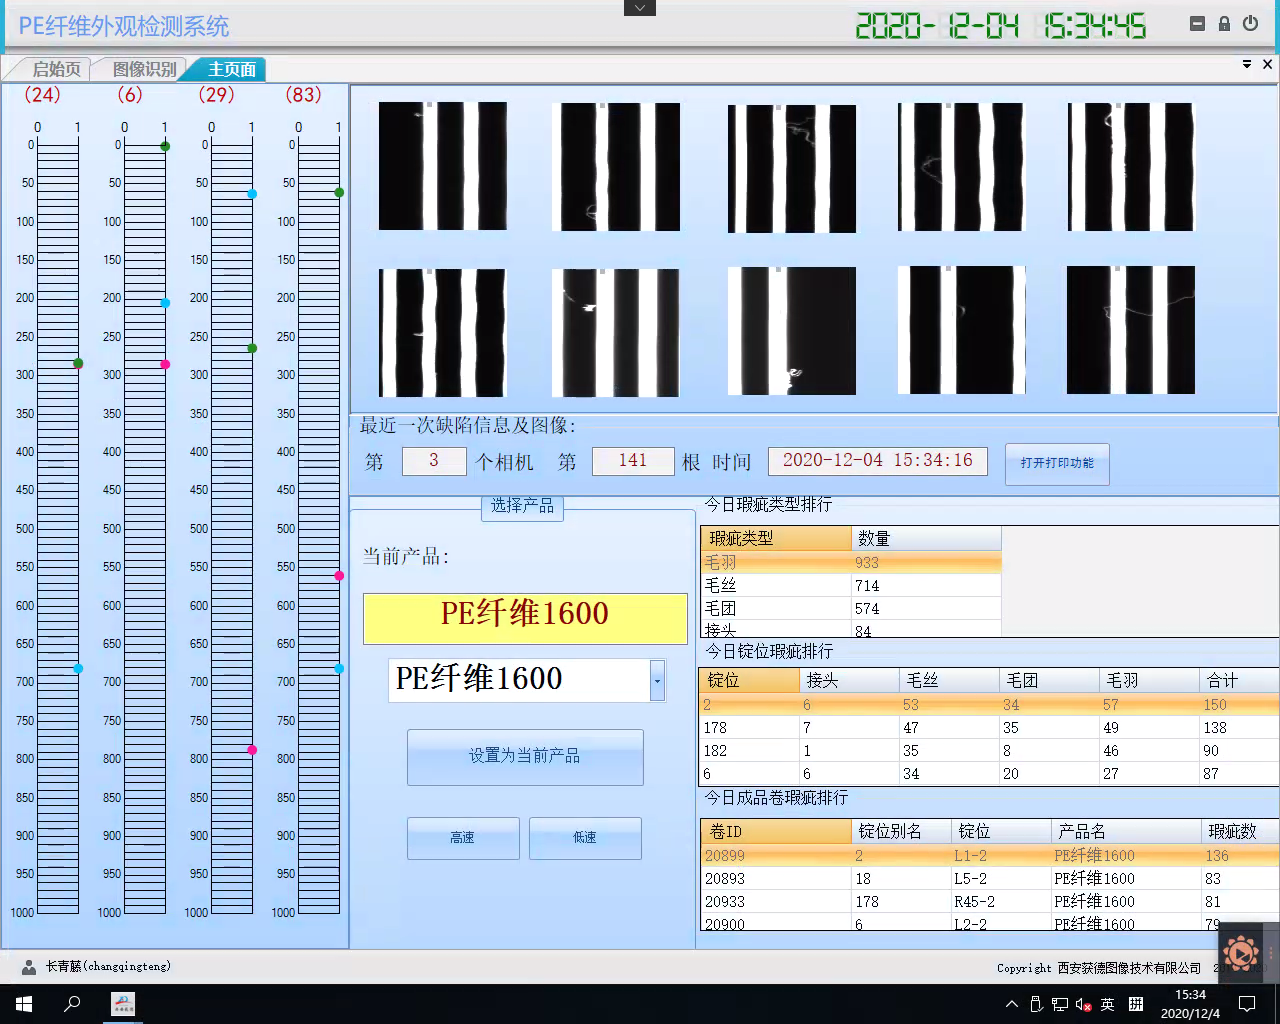Expand hidden icons in the system tray
Image resolution: width=1280 pixels, height=1024 pixels.
pyautogui.click(x=1011, y=1003)
